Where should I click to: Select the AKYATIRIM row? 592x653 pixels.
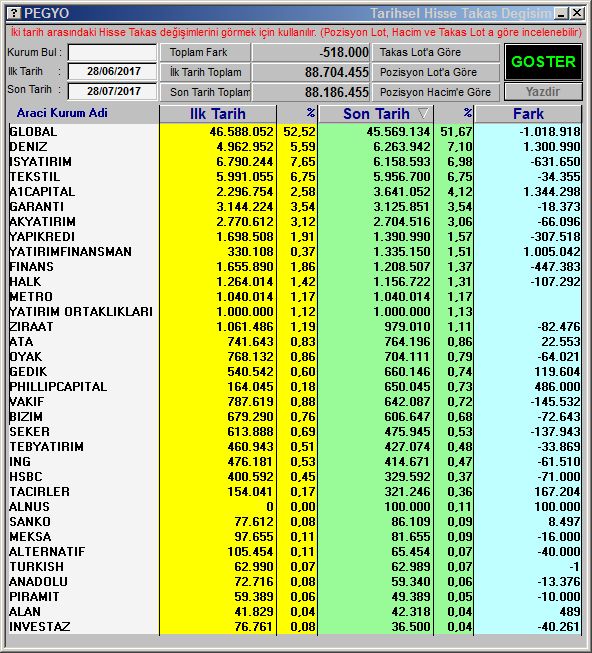click(295, 222)
